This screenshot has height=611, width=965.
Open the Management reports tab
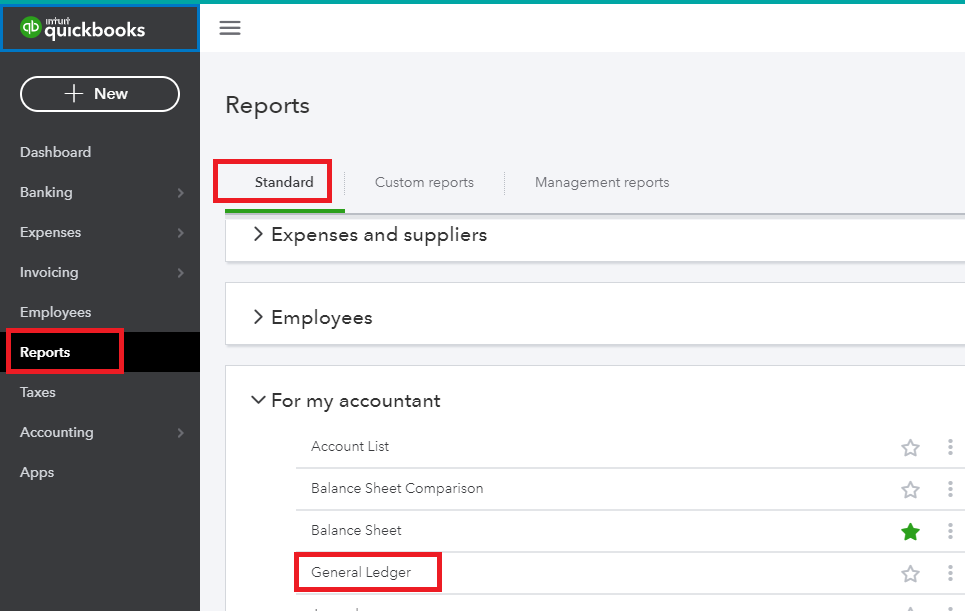coord(602,182)
